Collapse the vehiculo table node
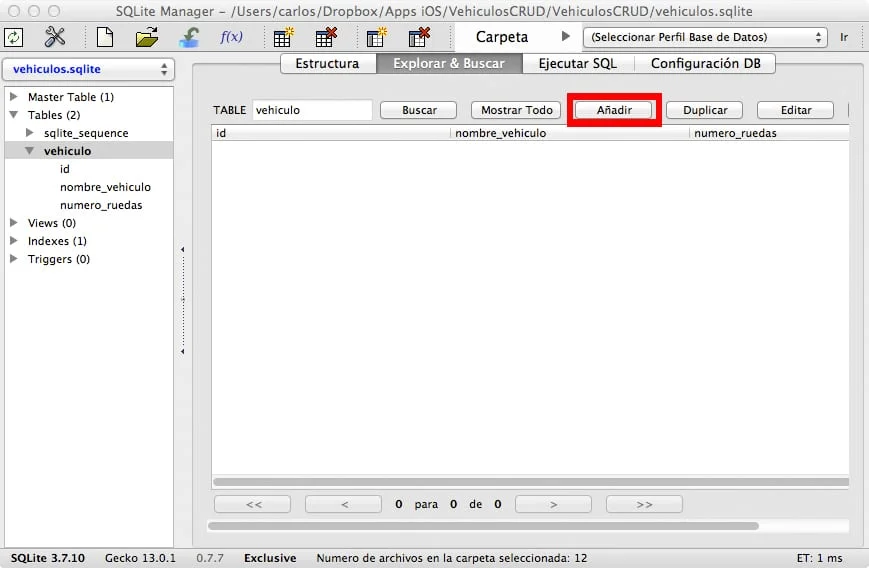869x568 pixels. [x=30, y=151]
